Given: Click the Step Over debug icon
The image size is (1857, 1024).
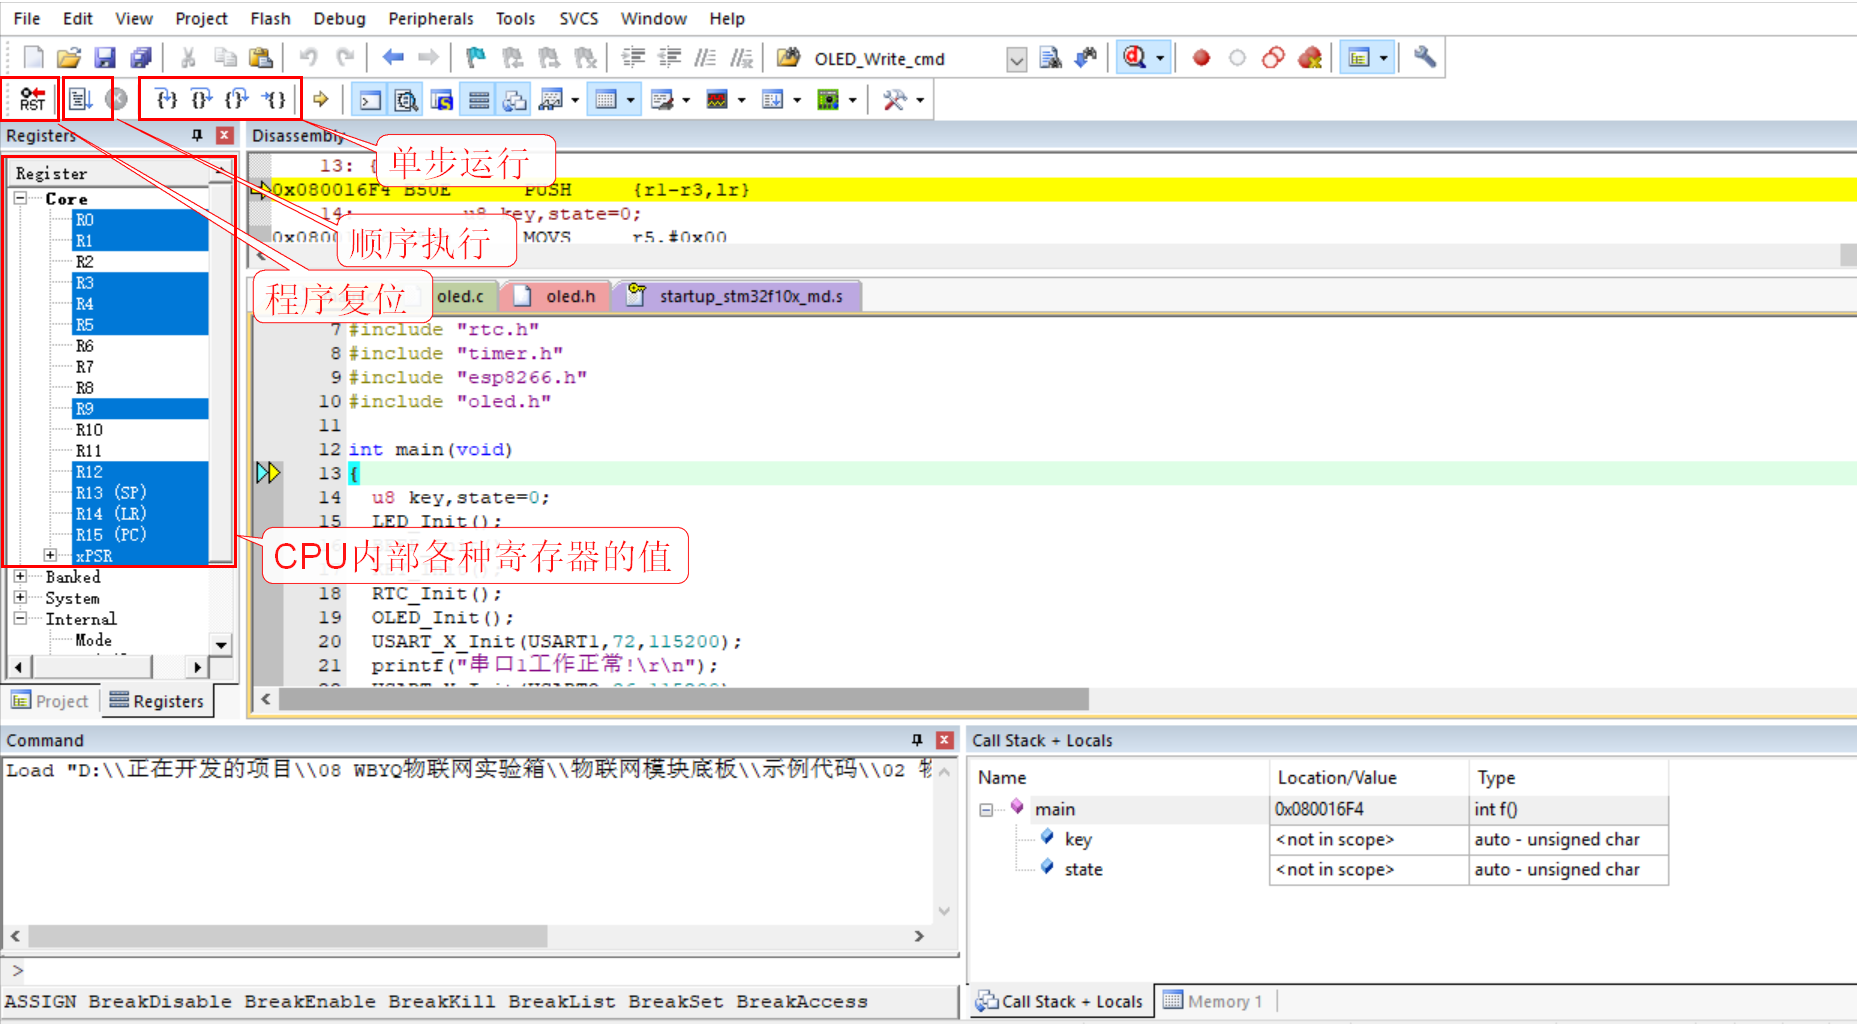Looking at the screenshot, I should [x=201, y=99].
